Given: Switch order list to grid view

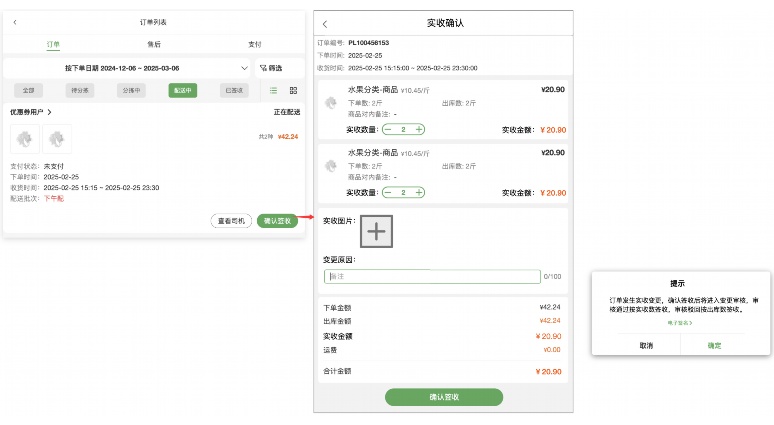Looking at the screenshot, I should pos(293,90).
